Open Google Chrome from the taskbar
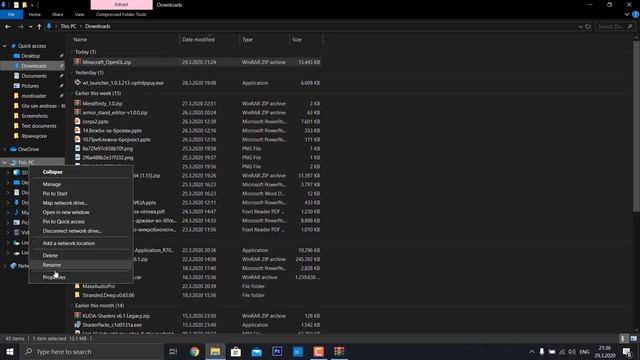 (x=195, y=351)
